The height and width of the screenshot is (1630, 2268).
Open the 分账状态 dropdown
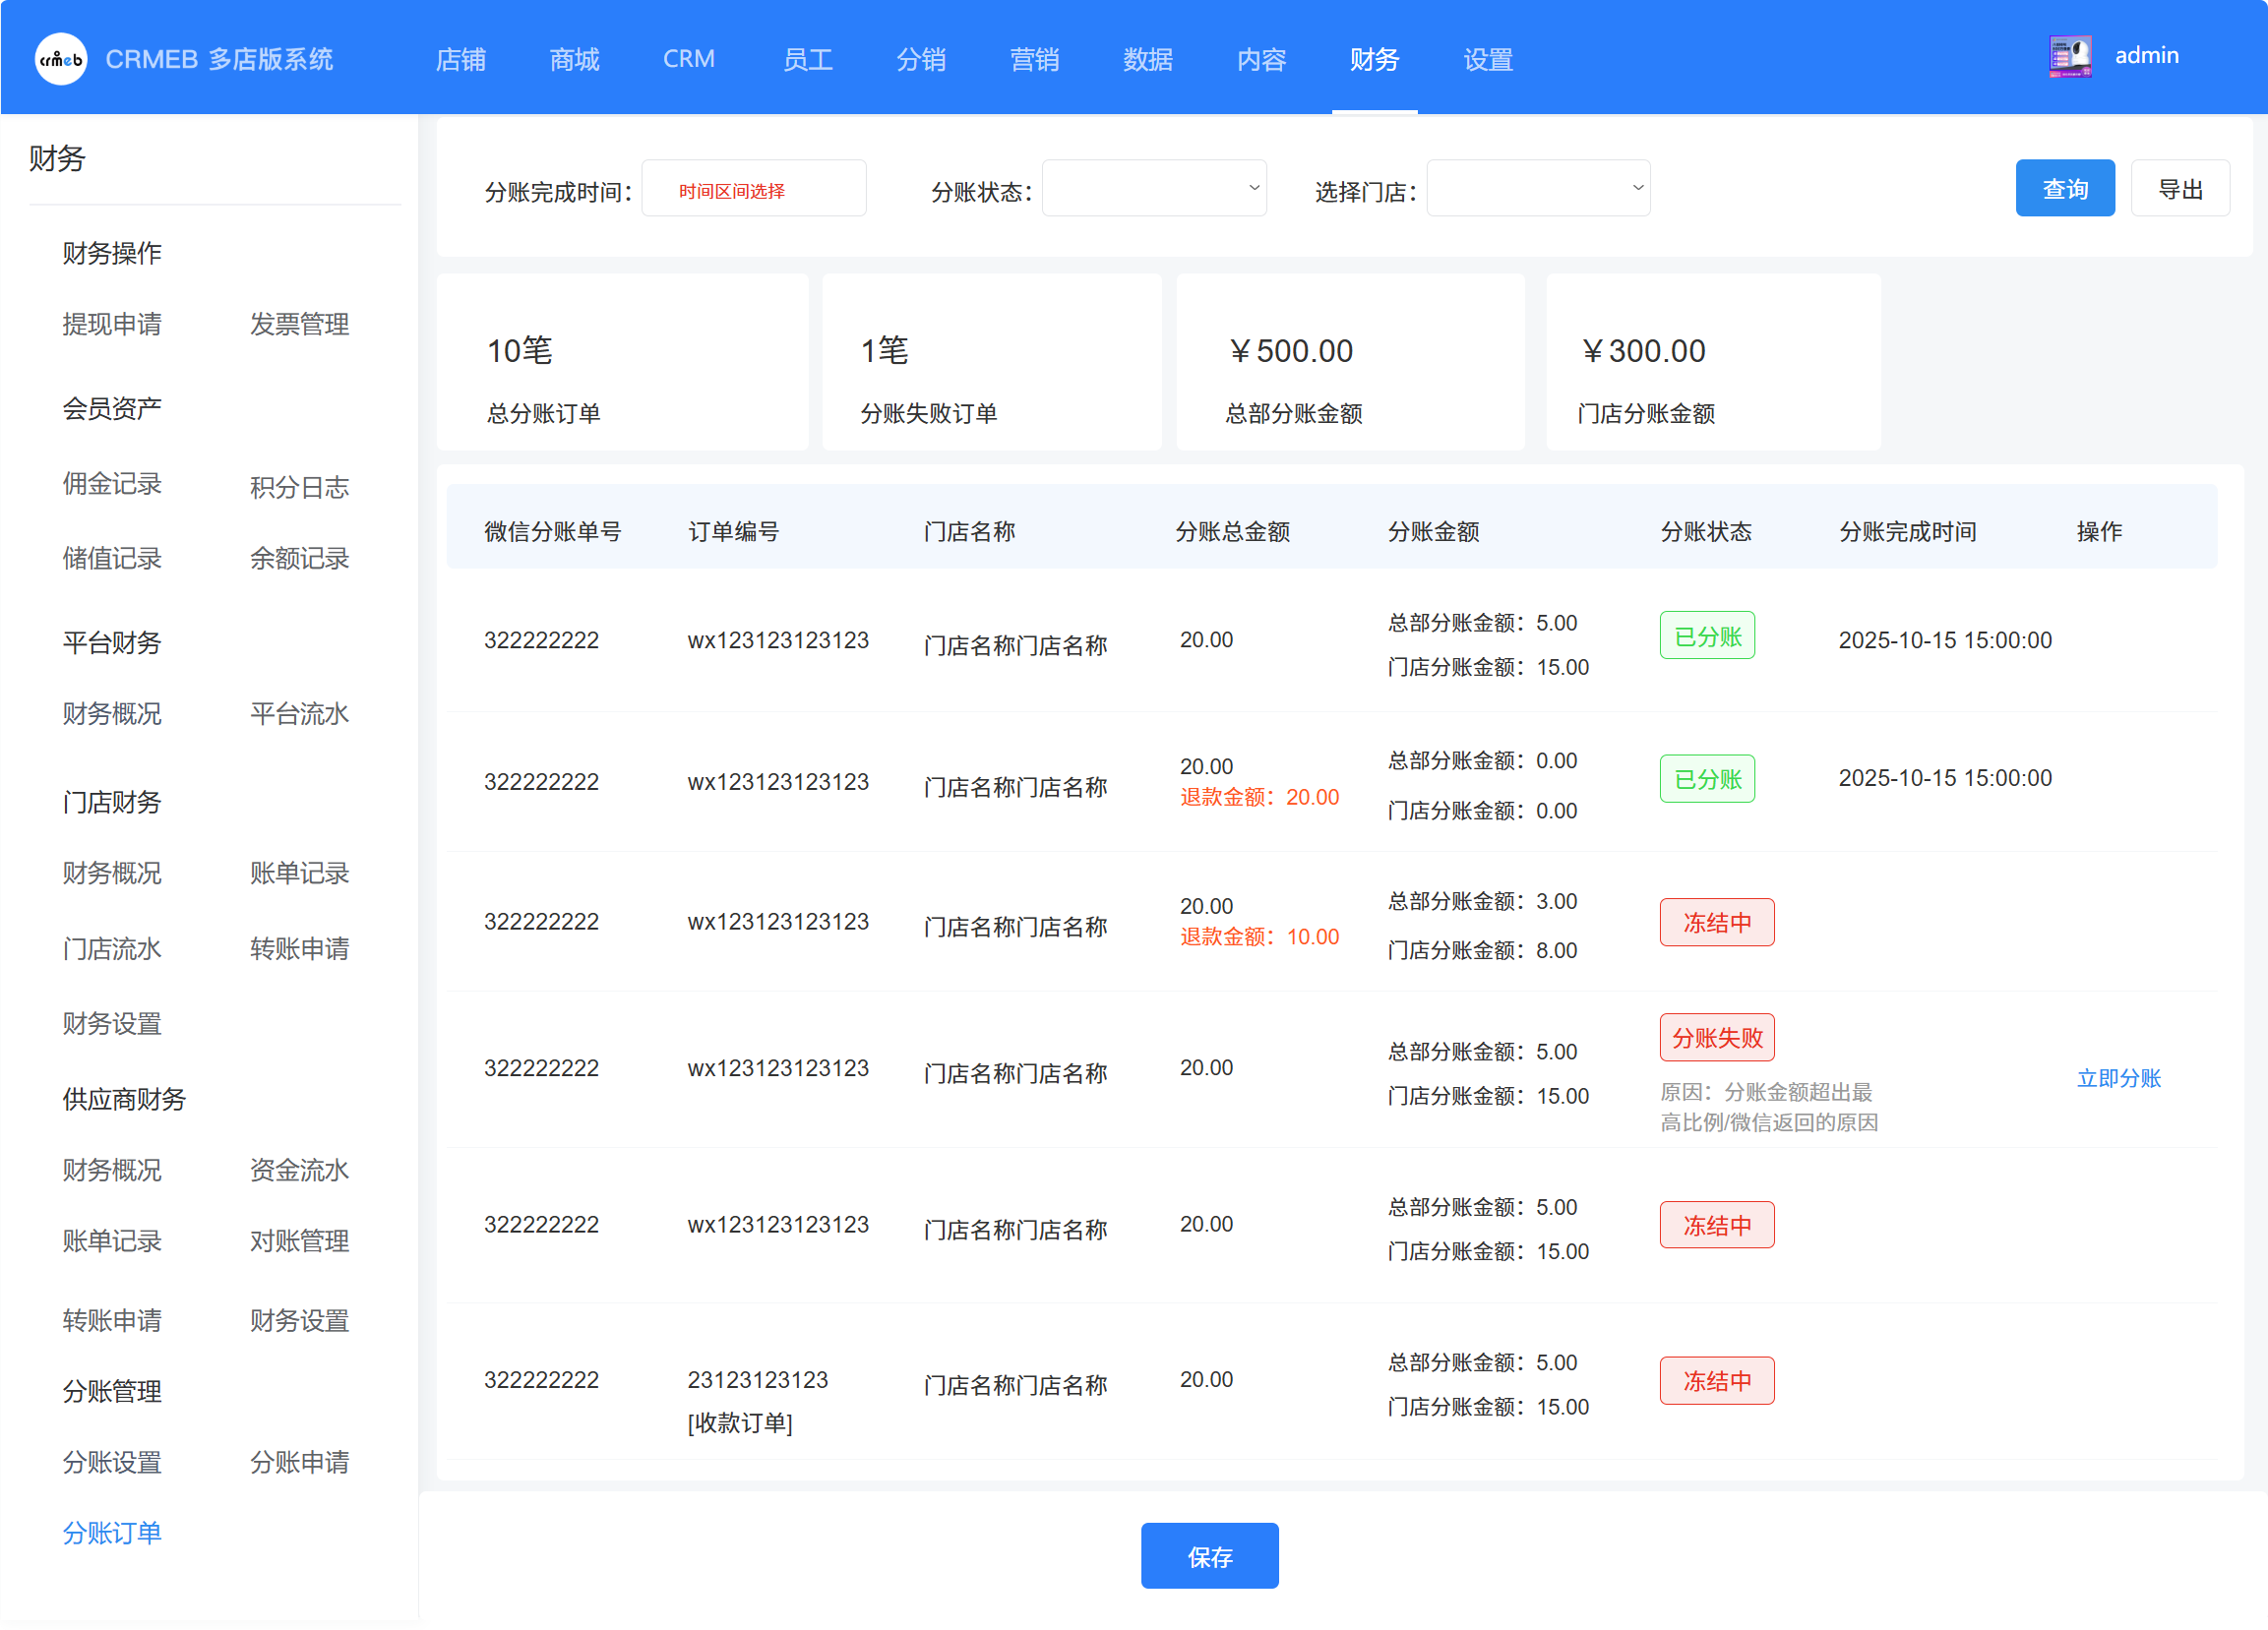[x=1153, y=188]
